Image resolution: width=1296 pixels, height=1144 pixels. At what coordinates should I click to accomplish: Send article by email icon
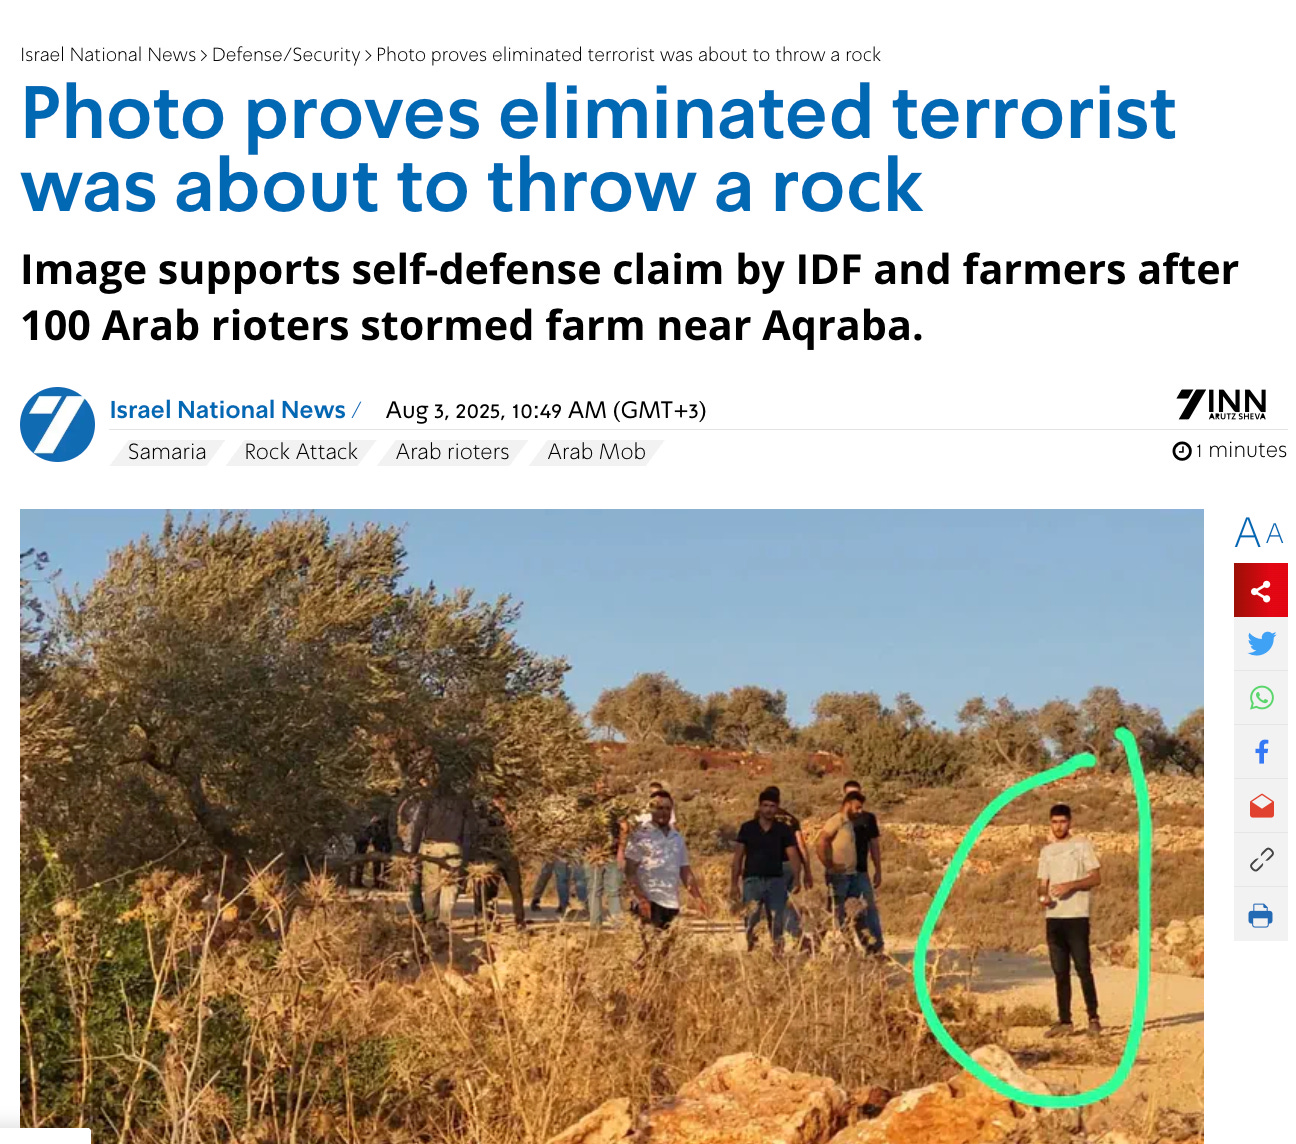pos(1261,805)
